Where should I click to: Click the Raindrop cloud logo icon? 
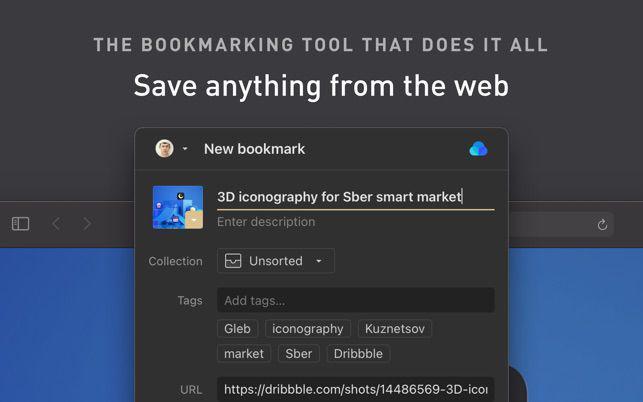pyautogui.click(x=478, y=149)
